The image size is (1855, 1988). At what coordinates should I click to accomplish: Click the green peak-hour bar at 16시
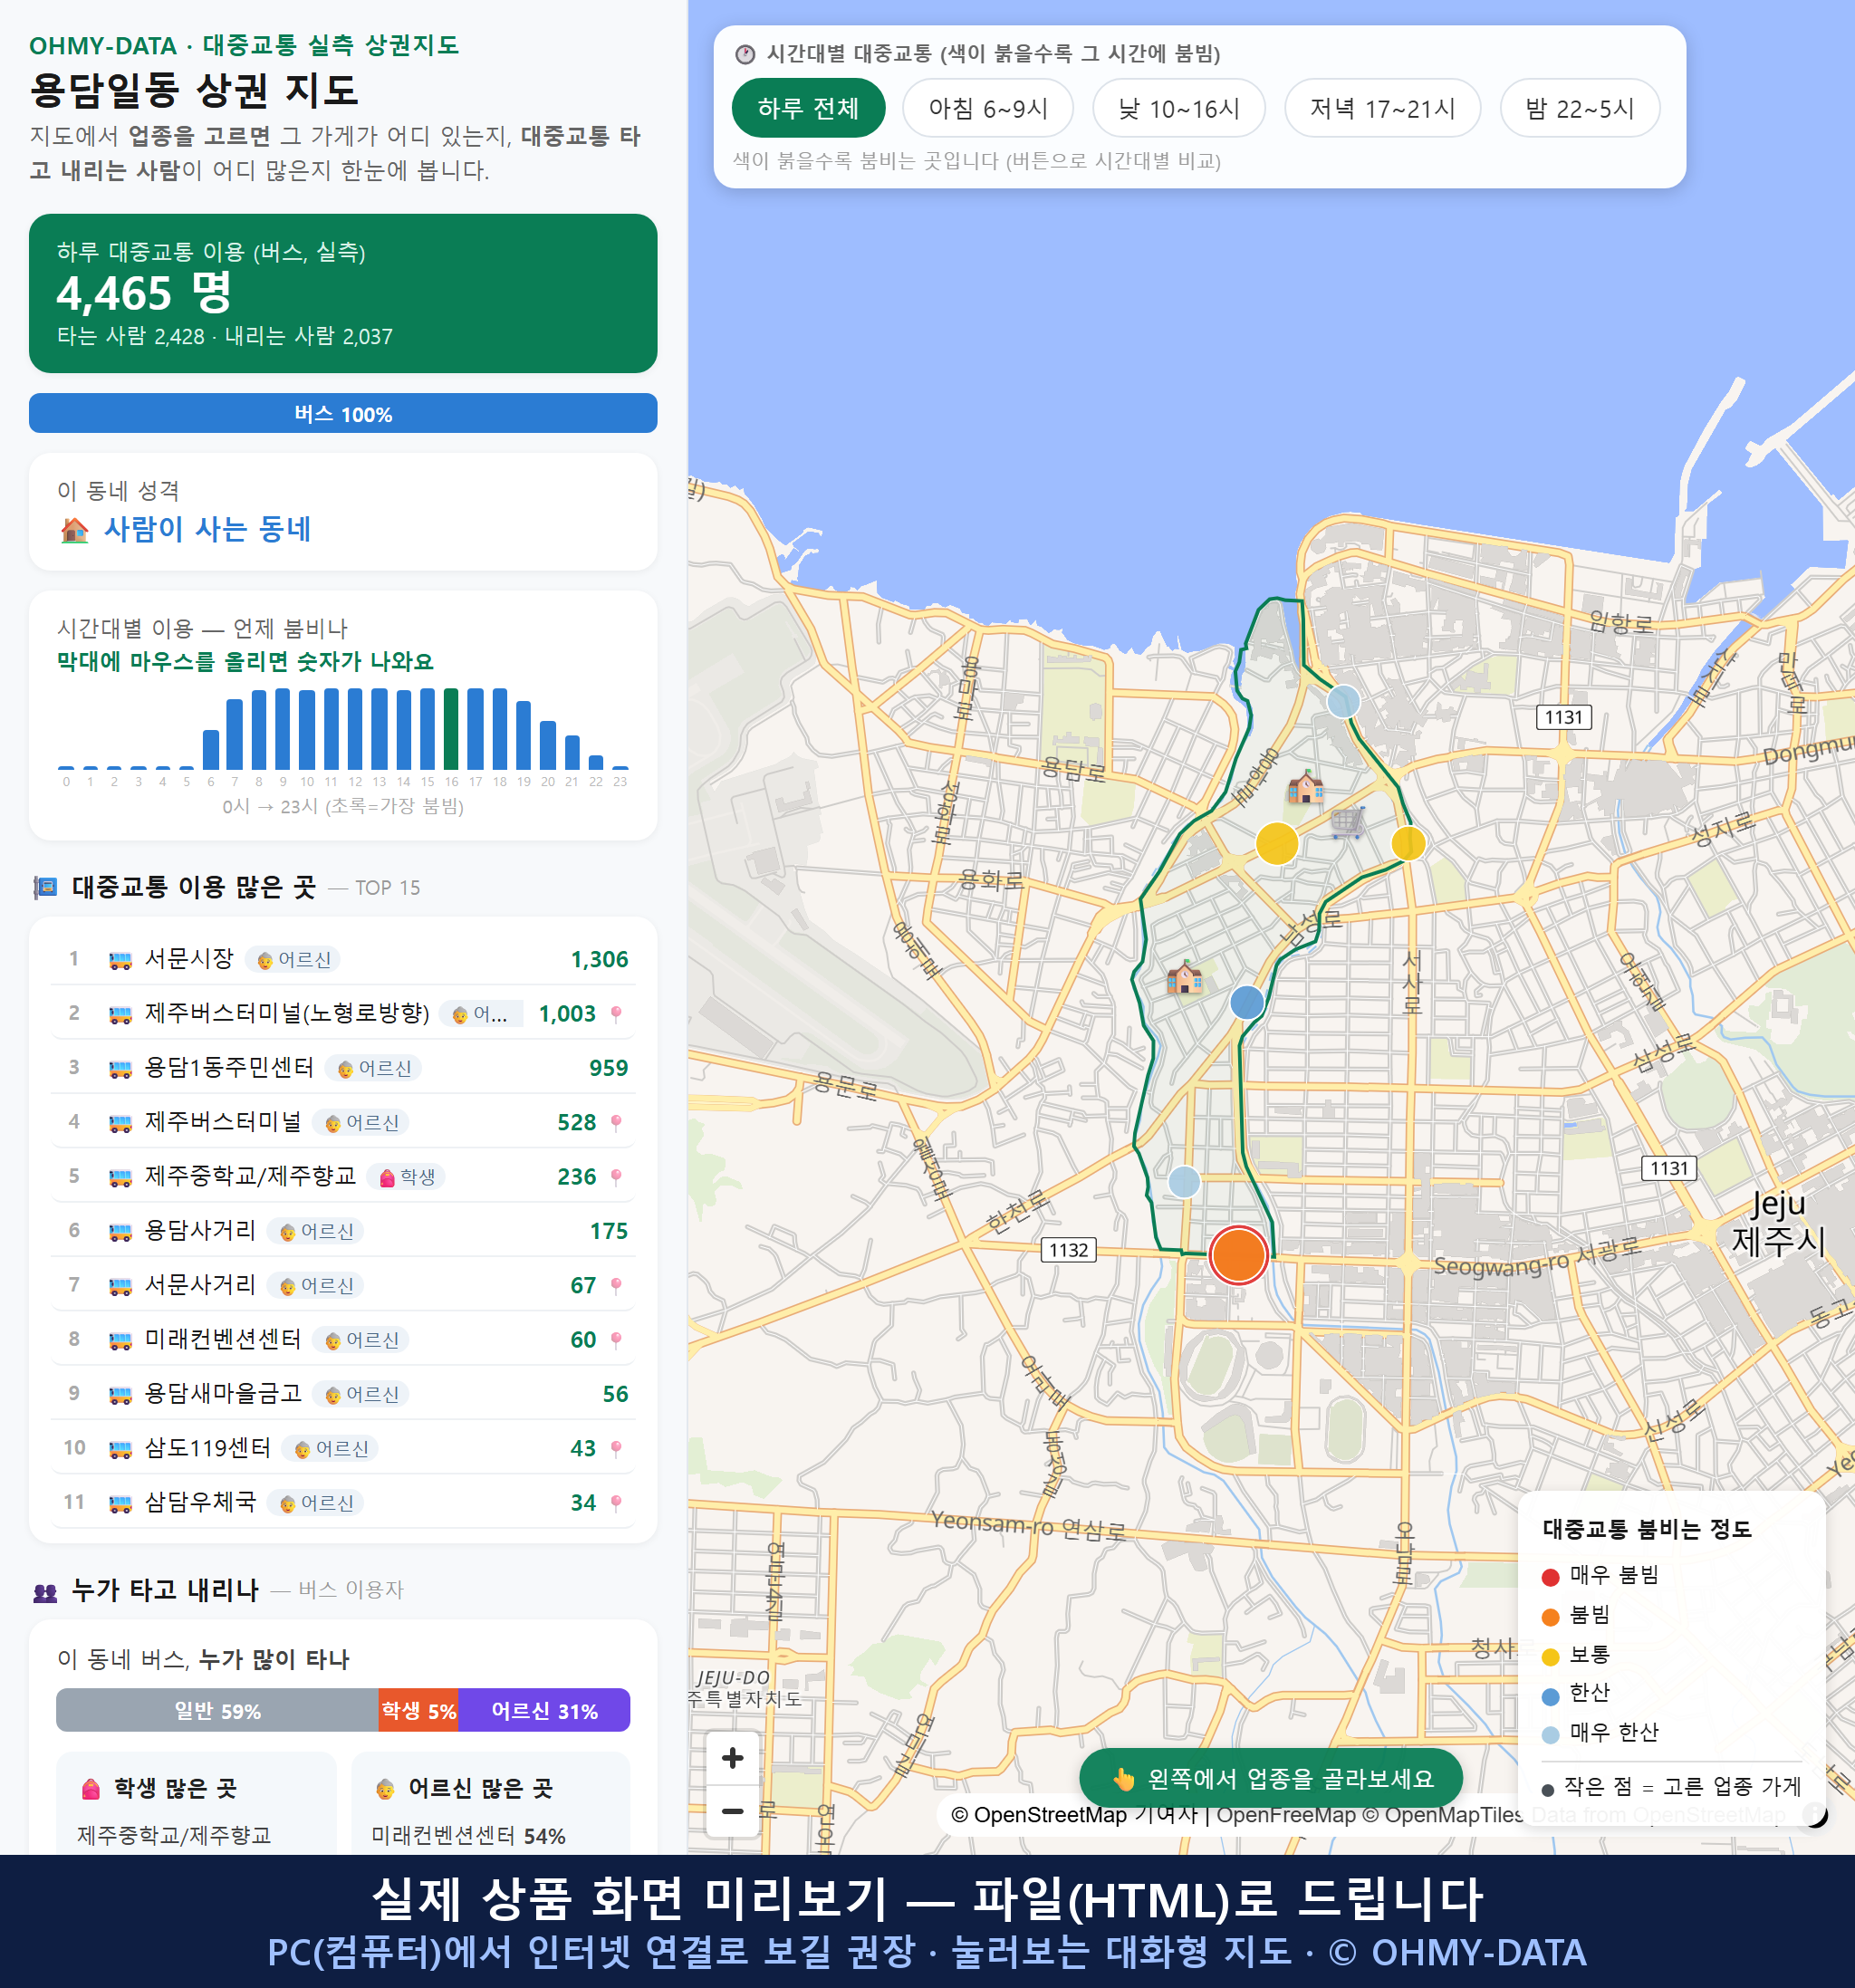[x=451, y=728]
